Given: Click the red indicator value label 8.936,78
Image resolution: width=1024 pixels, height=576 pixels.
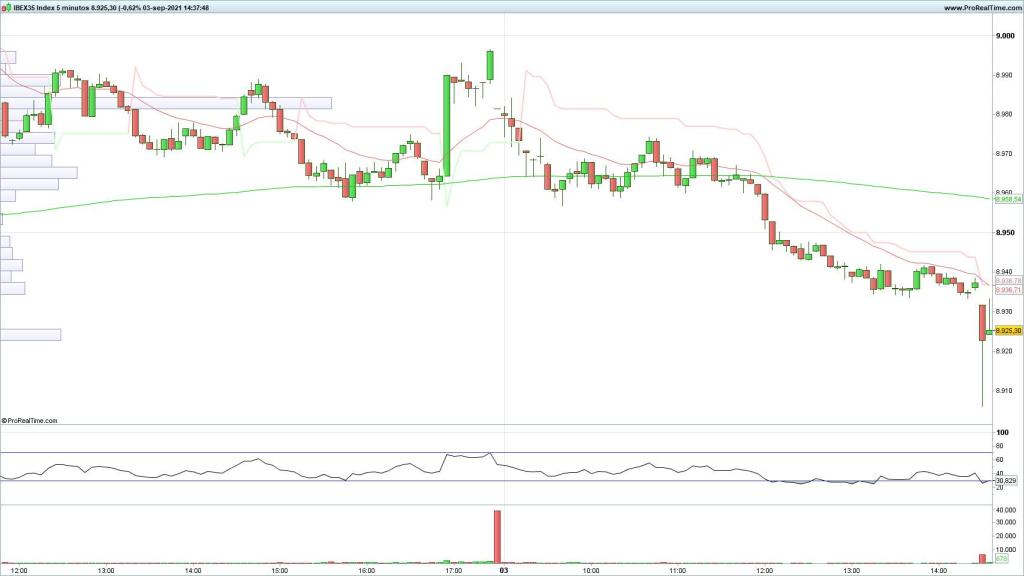Looking at the screenshot, I should click(1007, 281).
